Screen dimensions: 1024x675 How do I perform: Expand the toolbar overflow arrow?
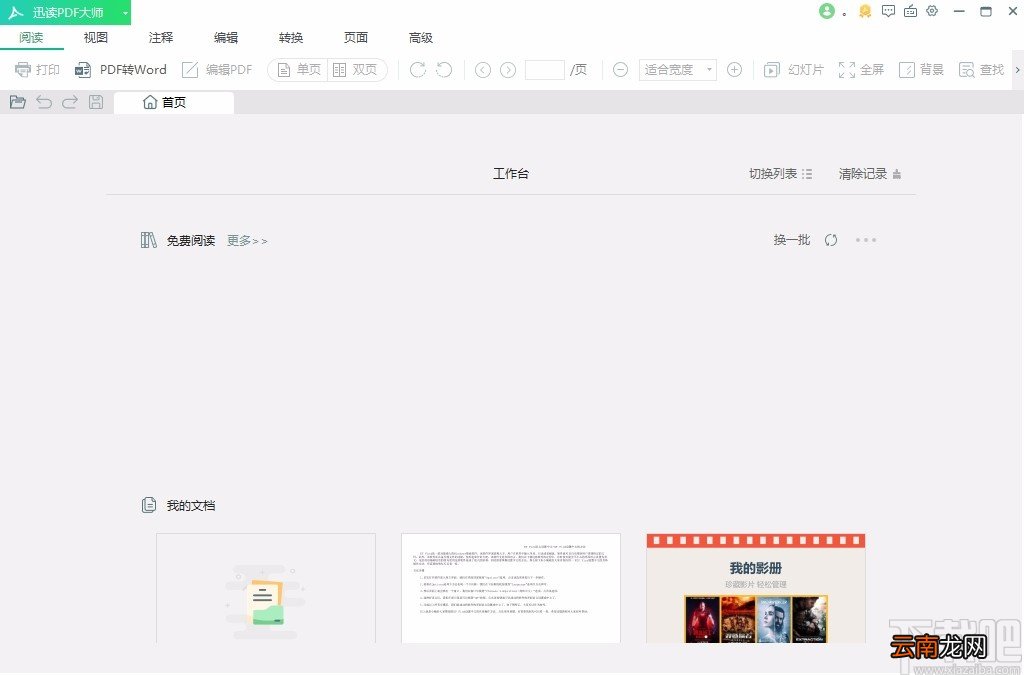pos(1017,69)
